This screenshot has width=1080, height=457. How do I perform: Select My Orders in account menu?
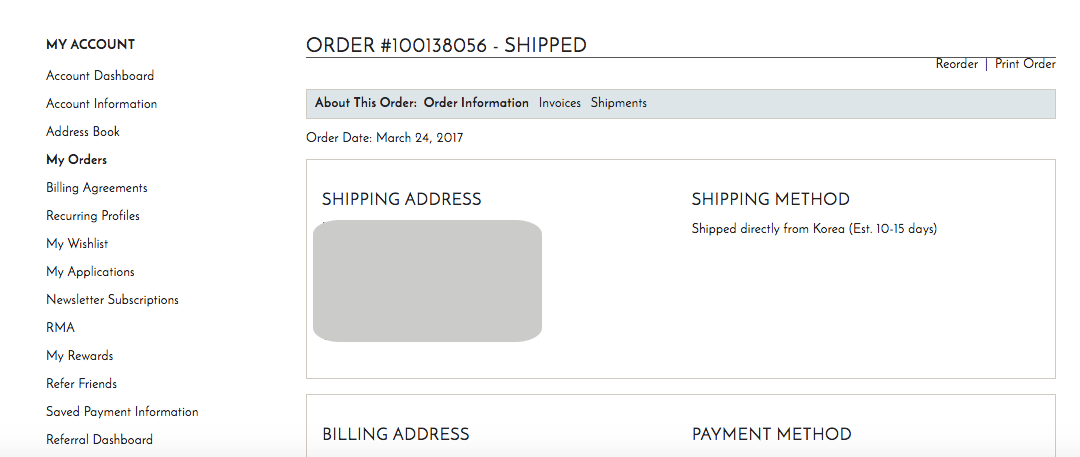tap(76, 160)
